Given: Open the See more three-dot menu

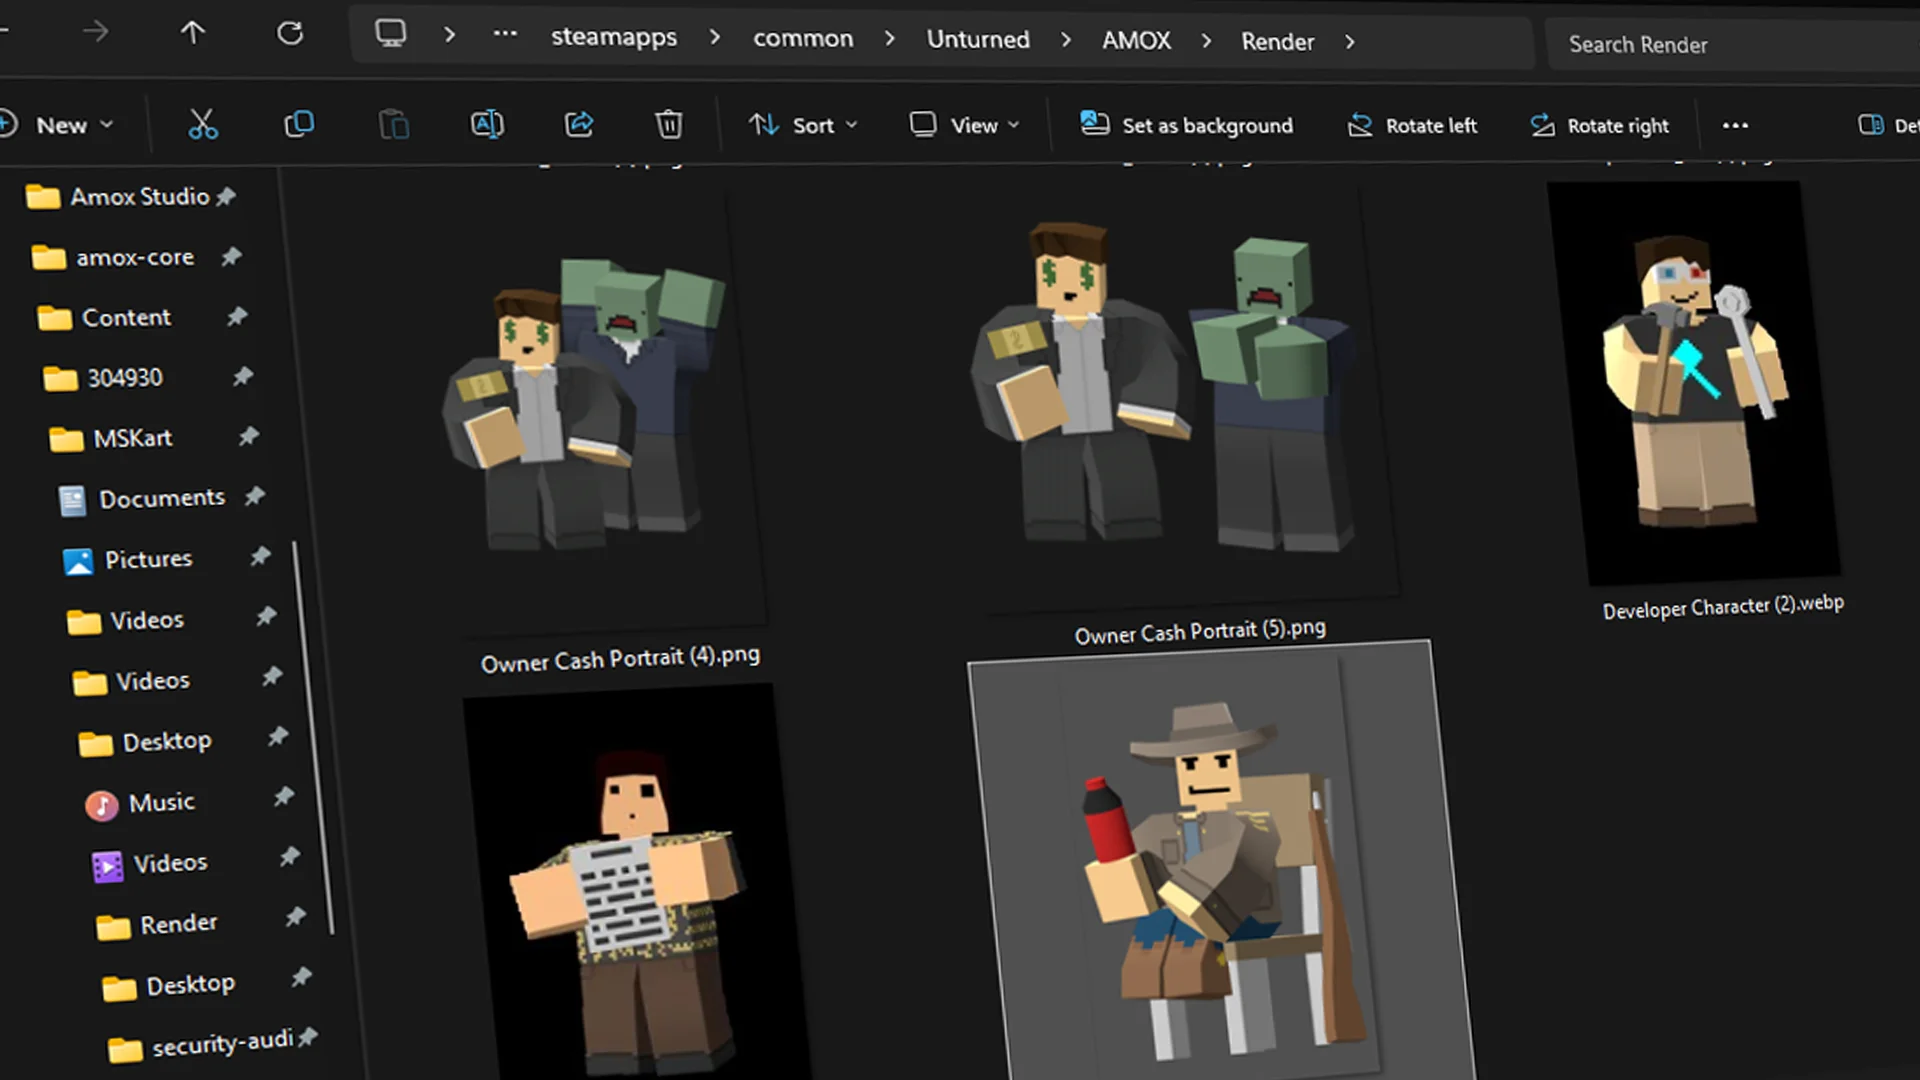Looking at the screenshot, I should pos(1735,126).
